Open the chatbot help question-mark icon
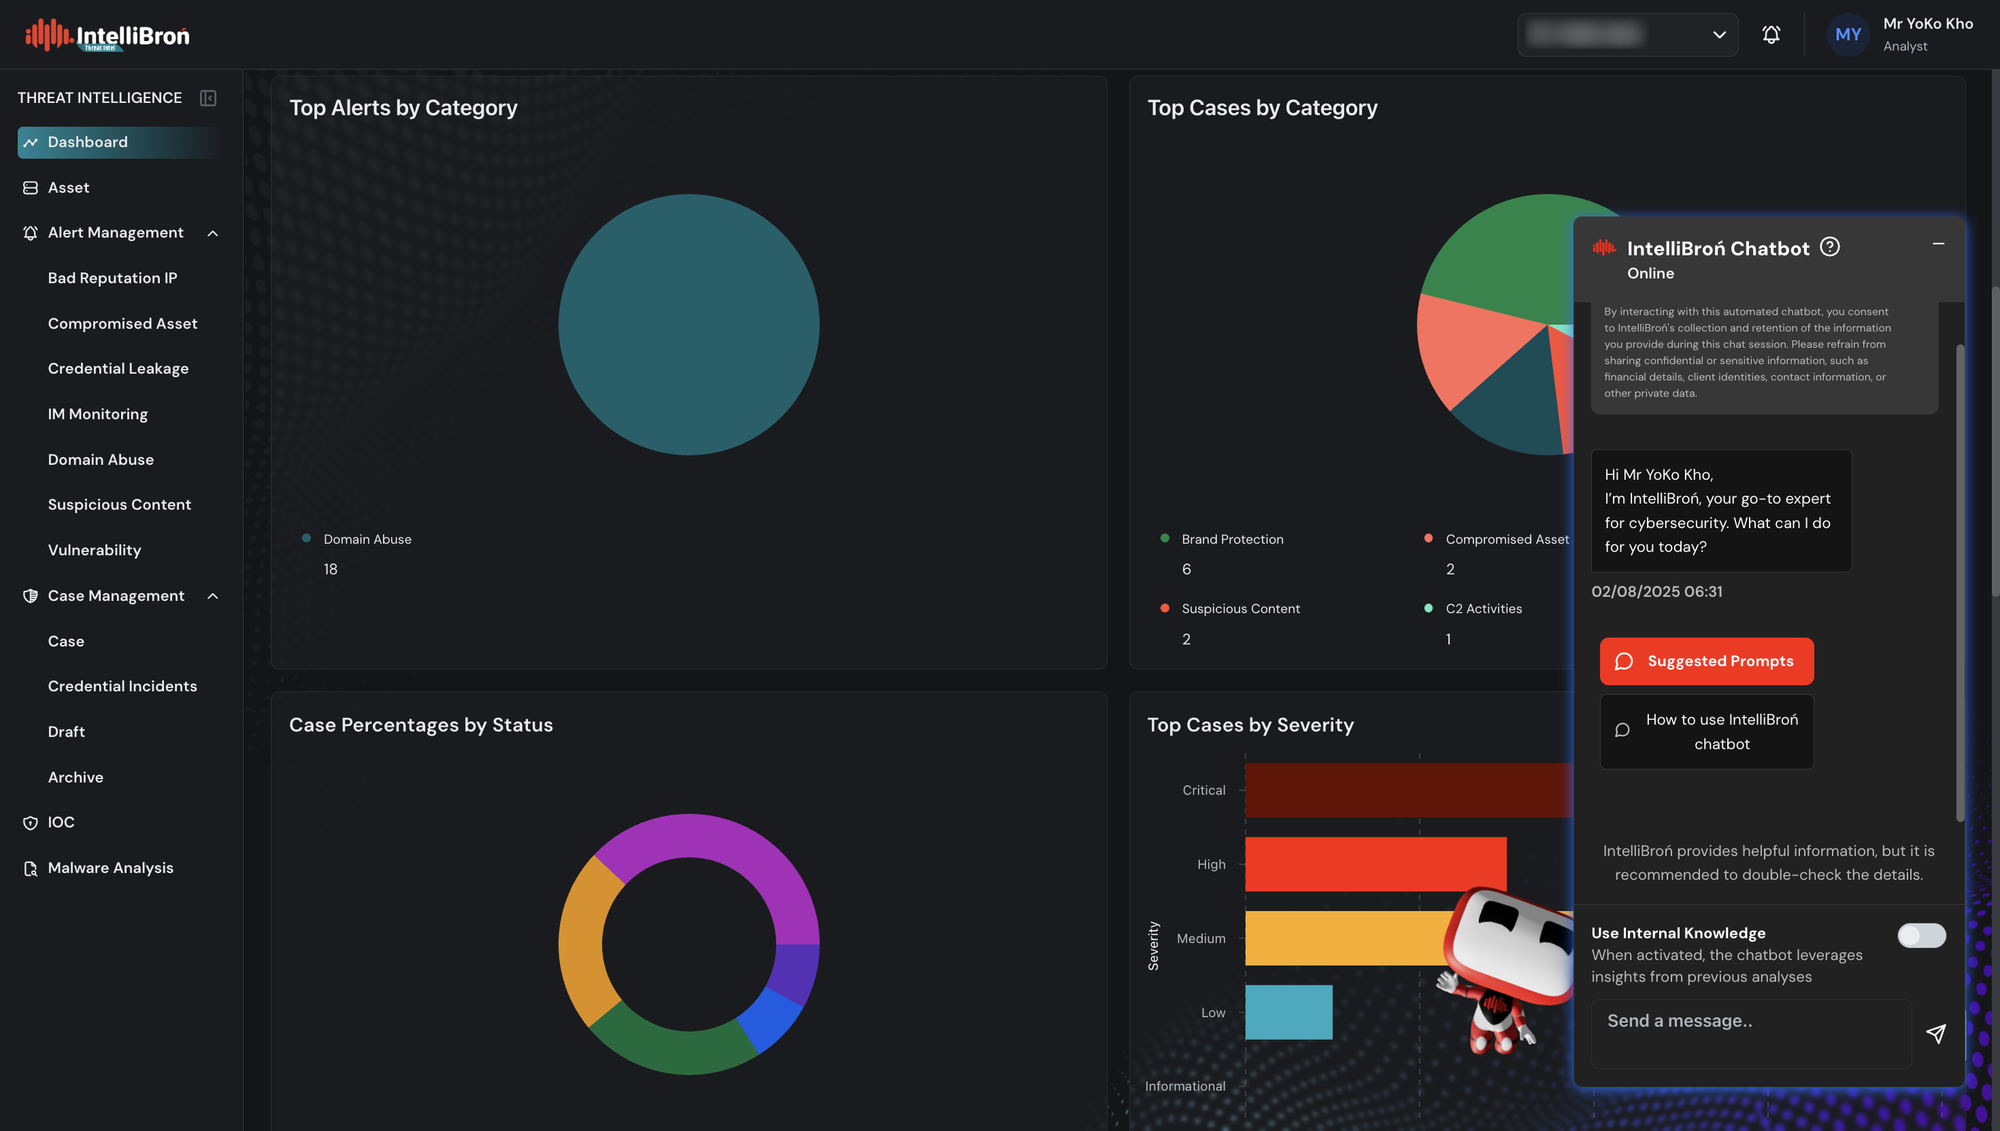The width and height of the screenshot is (2000, 1131). tap(1830, 247)
